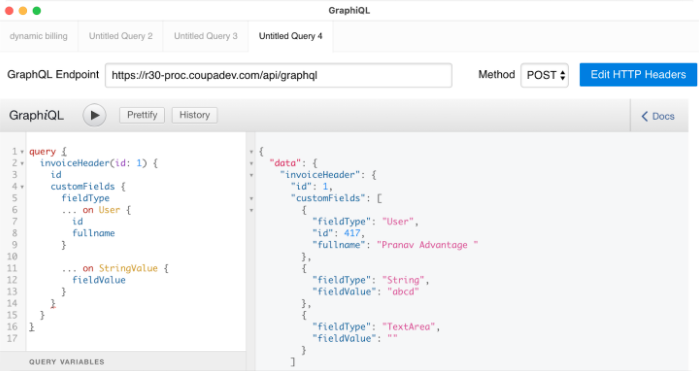Click the 'query' keyword on line 1
The height and width of the screenshot is (371, 699).
[42, 152]
